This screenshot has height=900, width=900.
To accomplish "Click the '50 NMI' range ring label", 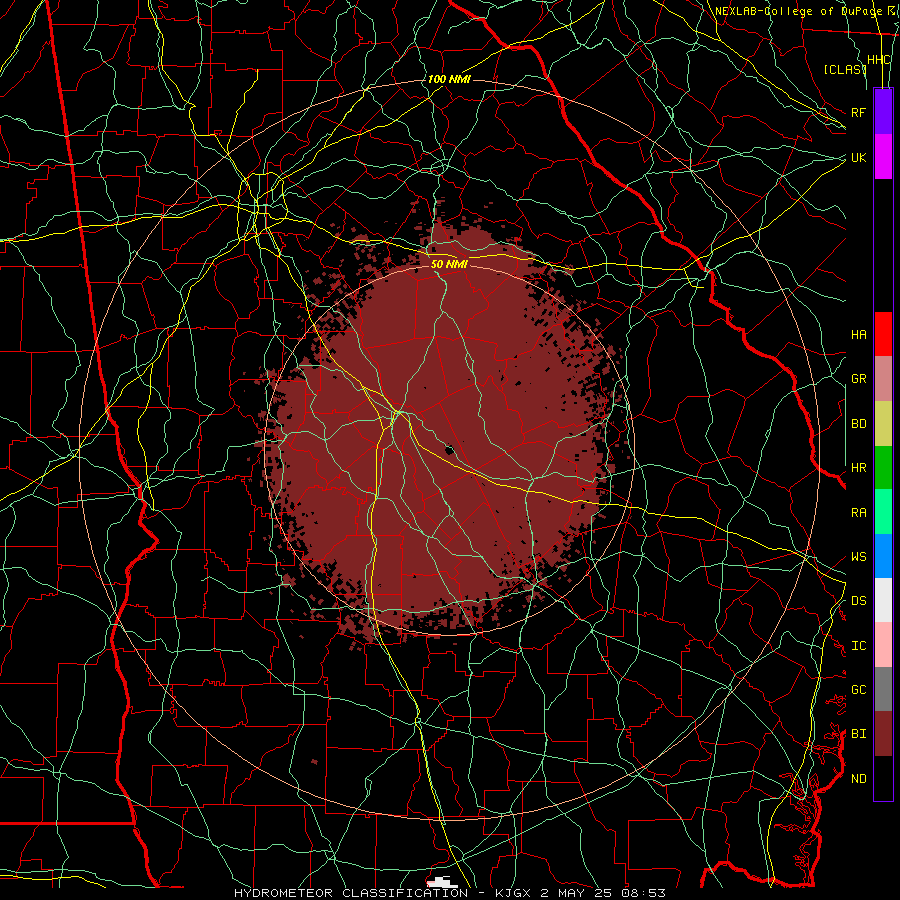I will click(449, 264).
